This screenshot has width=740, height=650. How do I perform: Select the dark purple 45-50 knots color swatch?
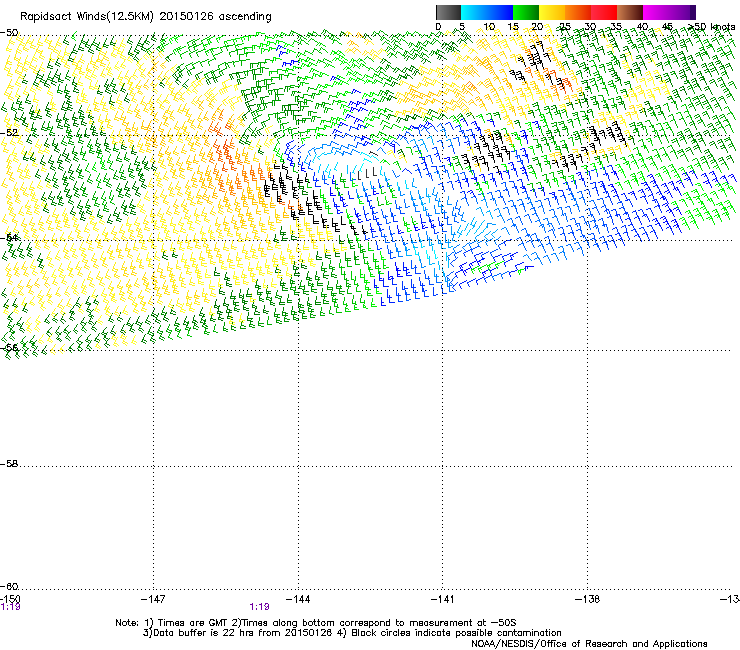(x=682, y=12)
